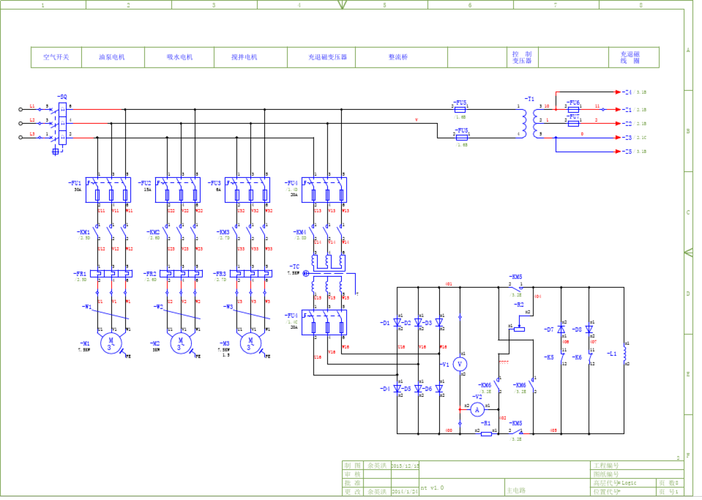This screenshot has width=702, height=500.
Task: Click the -KM1 contactor label
Action: [84, 232]
